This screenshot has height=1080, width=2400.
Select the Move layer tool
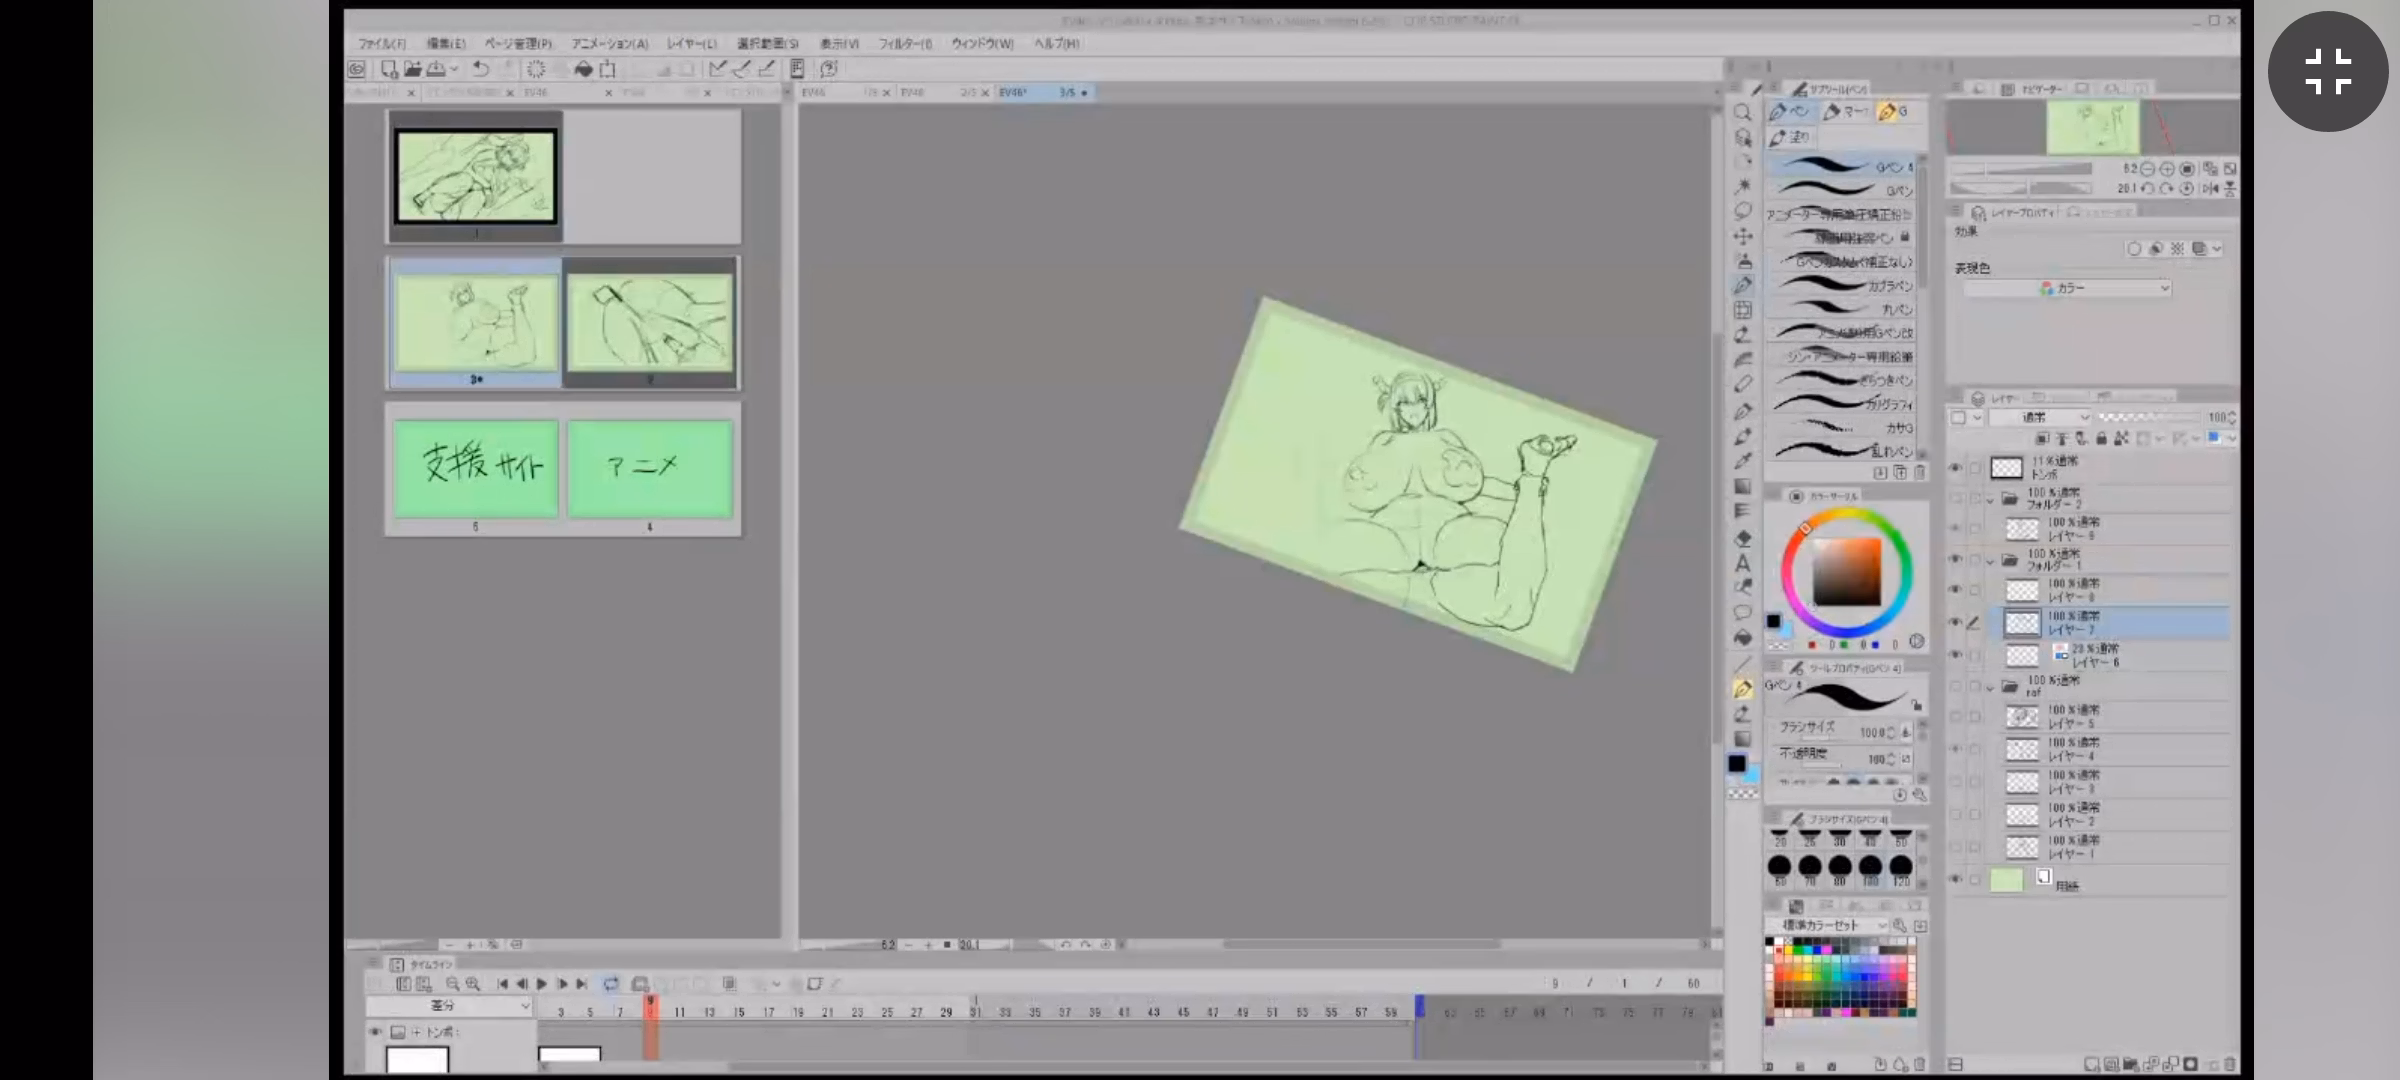(x=1742, y=236)
